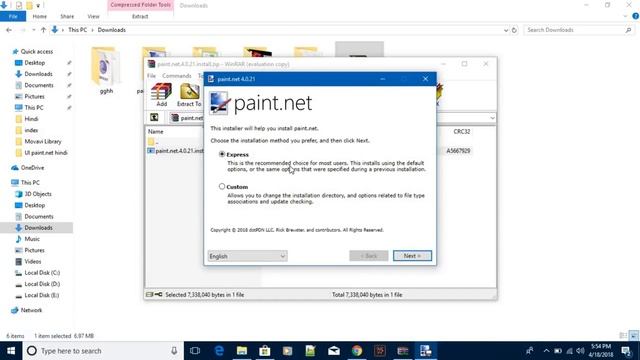Screen dimensions: 640x360
Task: Select Hindi folder in navigation pane
Action: pyautogui.click(x=31, y=119)
